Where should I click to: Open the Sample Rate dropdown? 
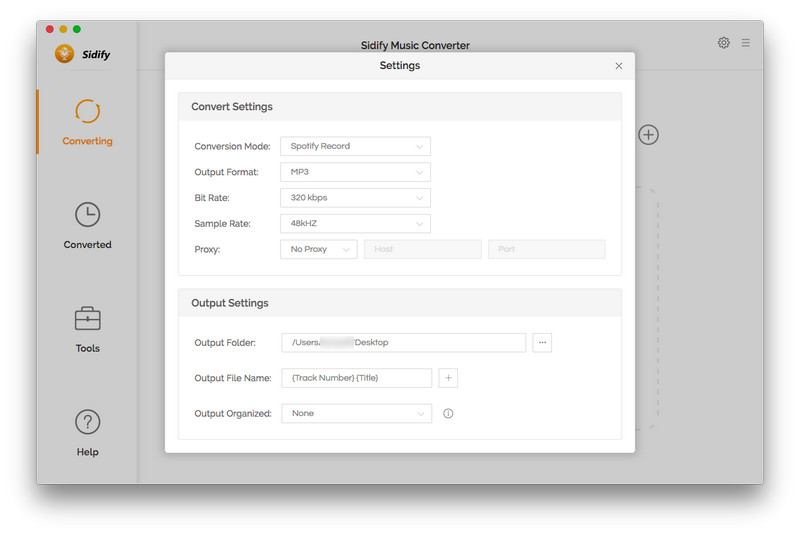pyautogui.click(x=355, y=223)
